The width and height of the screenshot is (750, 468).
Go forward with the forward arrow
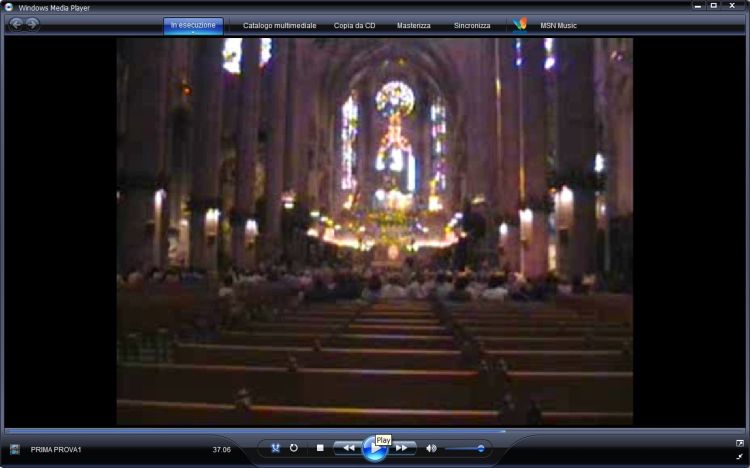click(x=32, y=23)
